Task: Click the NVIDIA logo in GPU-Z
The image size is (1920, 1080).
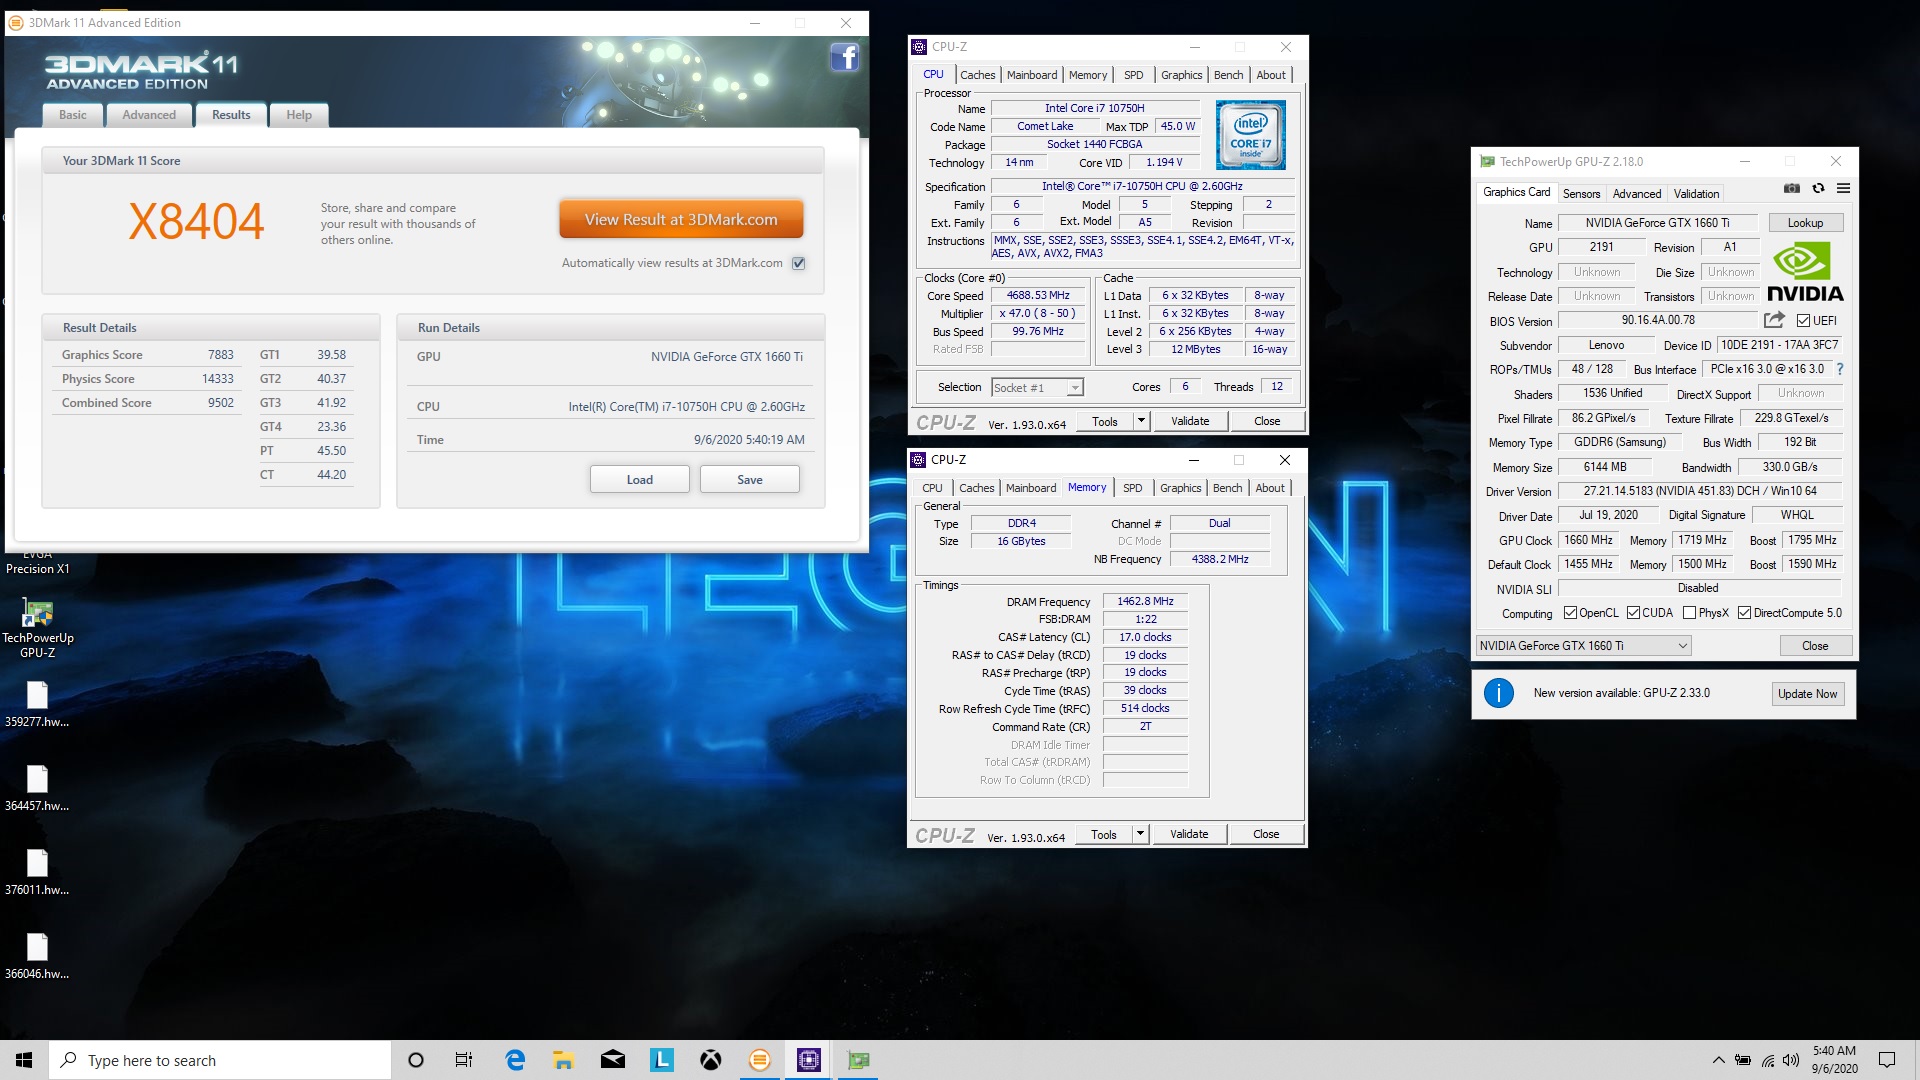Action: coord(1805,272)
